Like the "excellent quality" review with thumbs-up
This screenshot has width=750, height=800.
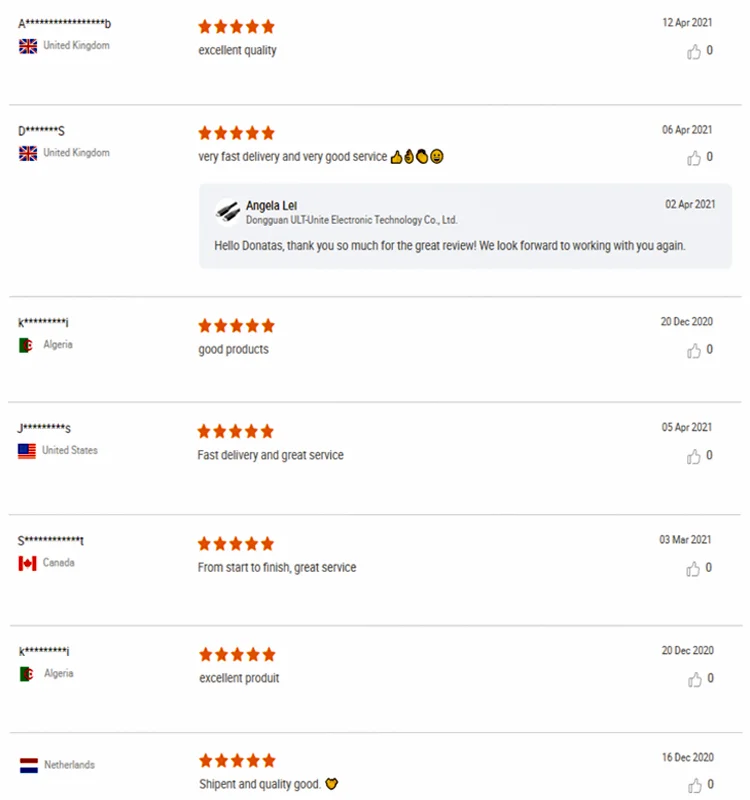[x=694, y=52]
